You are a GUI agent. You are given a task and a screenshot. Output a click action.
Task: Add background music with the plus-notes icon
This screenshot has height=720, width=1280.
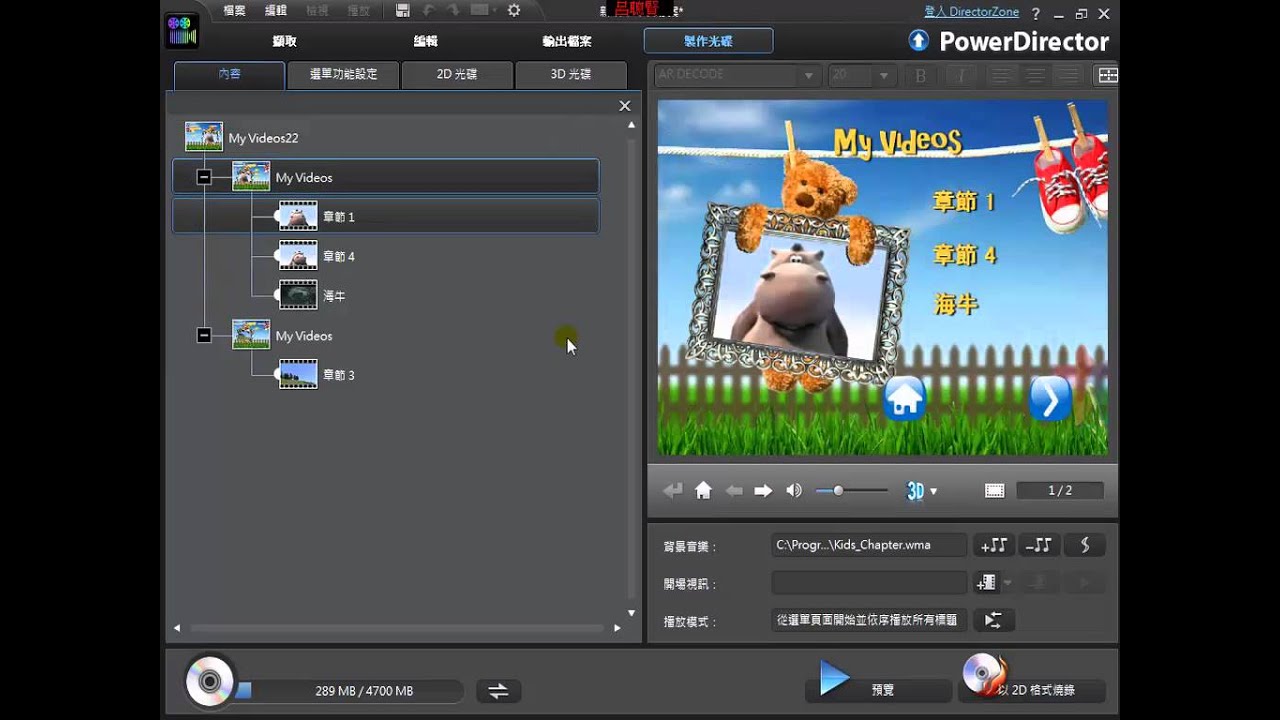[994, 545]
